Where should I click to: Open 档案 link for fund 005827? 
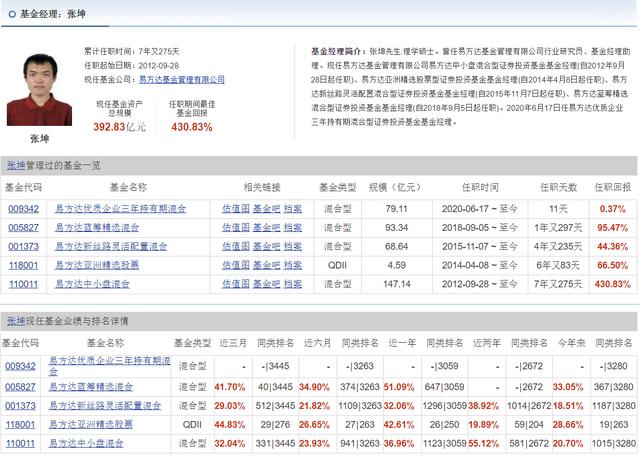[x=293, y=228]
